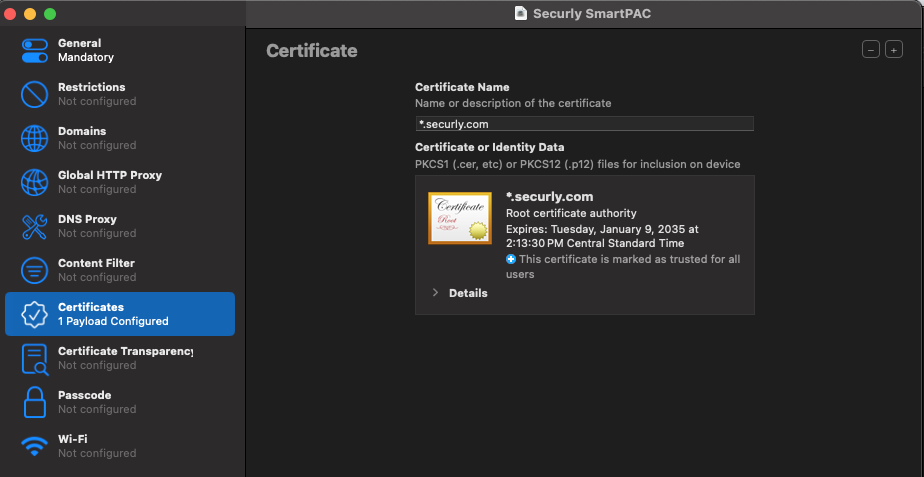
Task: Select Global HTTP Proxy payload
Action: 120,182
